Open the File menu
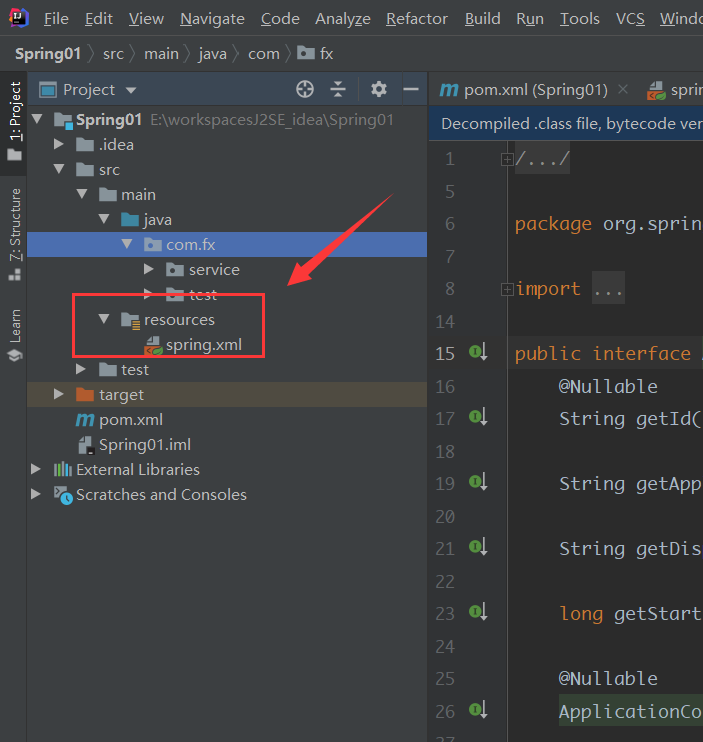 point(56,19)
